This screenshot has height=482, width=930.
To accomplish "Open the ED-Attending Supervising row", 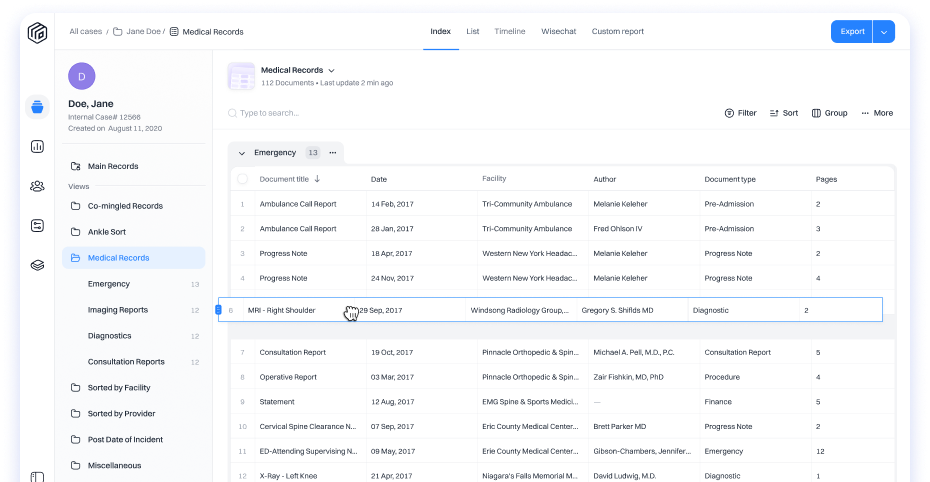I will [x=562, y=451].
